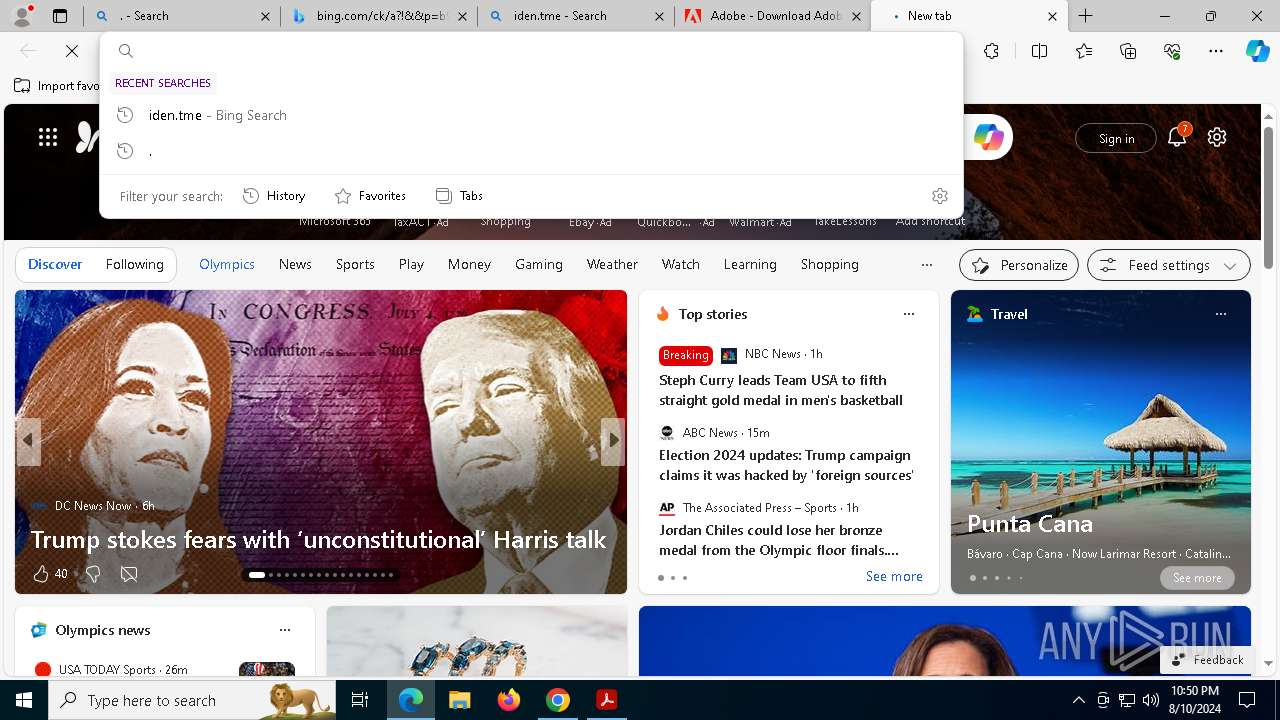Click the Sign in button

coord(1116,138)
